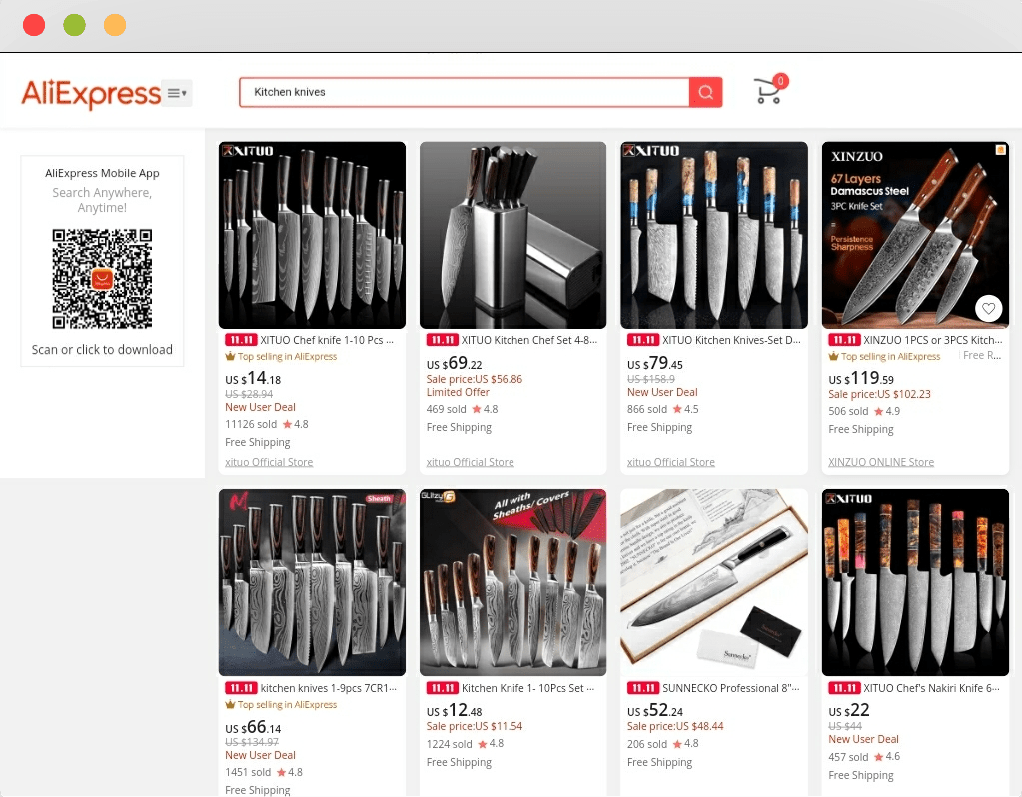Click star rating 4.8 beside 1451 sold
The height and width of the screenshot is (797, 1022).
(x=290, y=772)
